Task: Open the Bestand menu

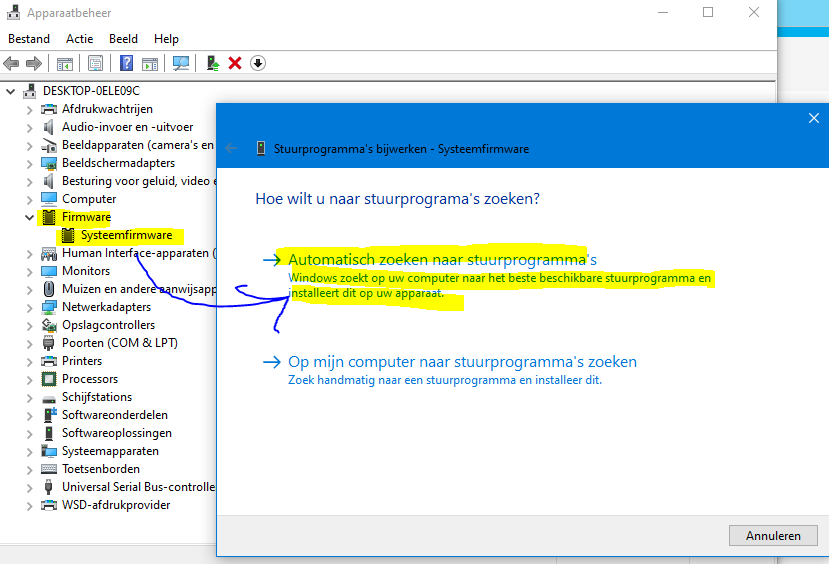Action: [29, 39]
